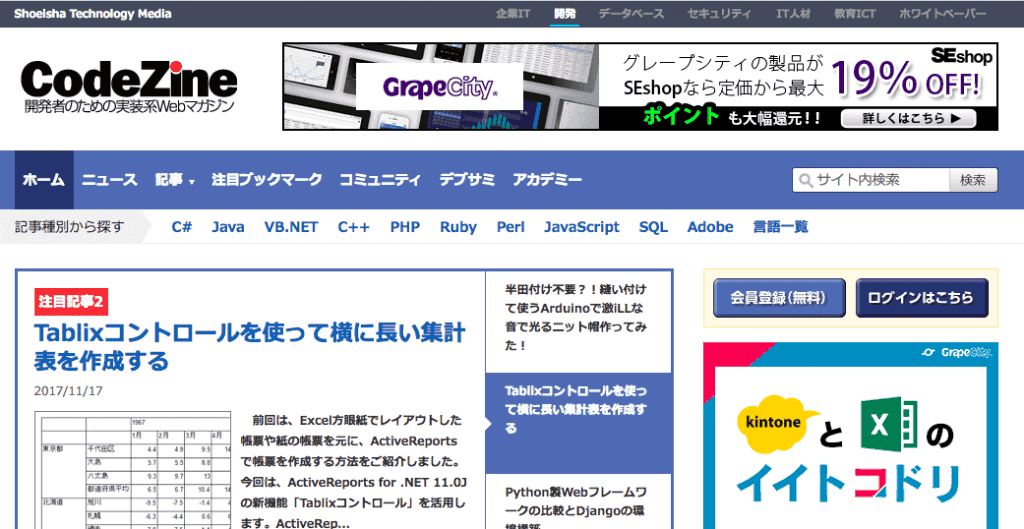Screen dimensions: 1024x529
Task: Click the 記事種別から探す label
Action: click(69, 227)
